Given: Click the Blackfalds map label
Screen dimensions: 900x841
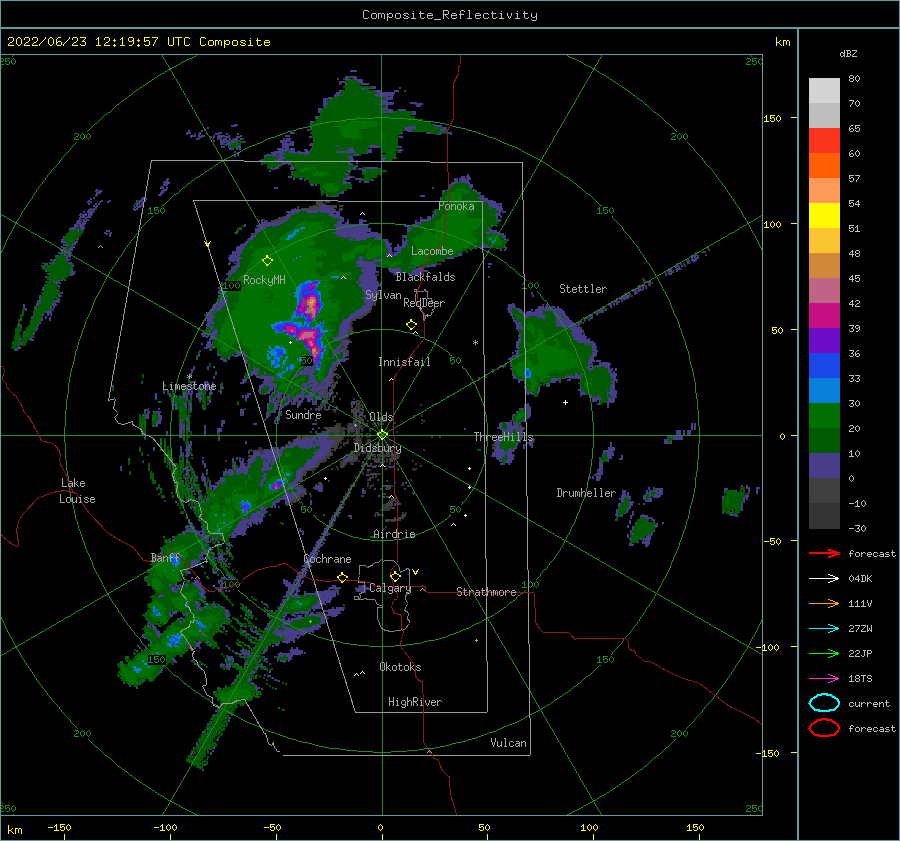Looking at the screenshot, I should point(425,277).
